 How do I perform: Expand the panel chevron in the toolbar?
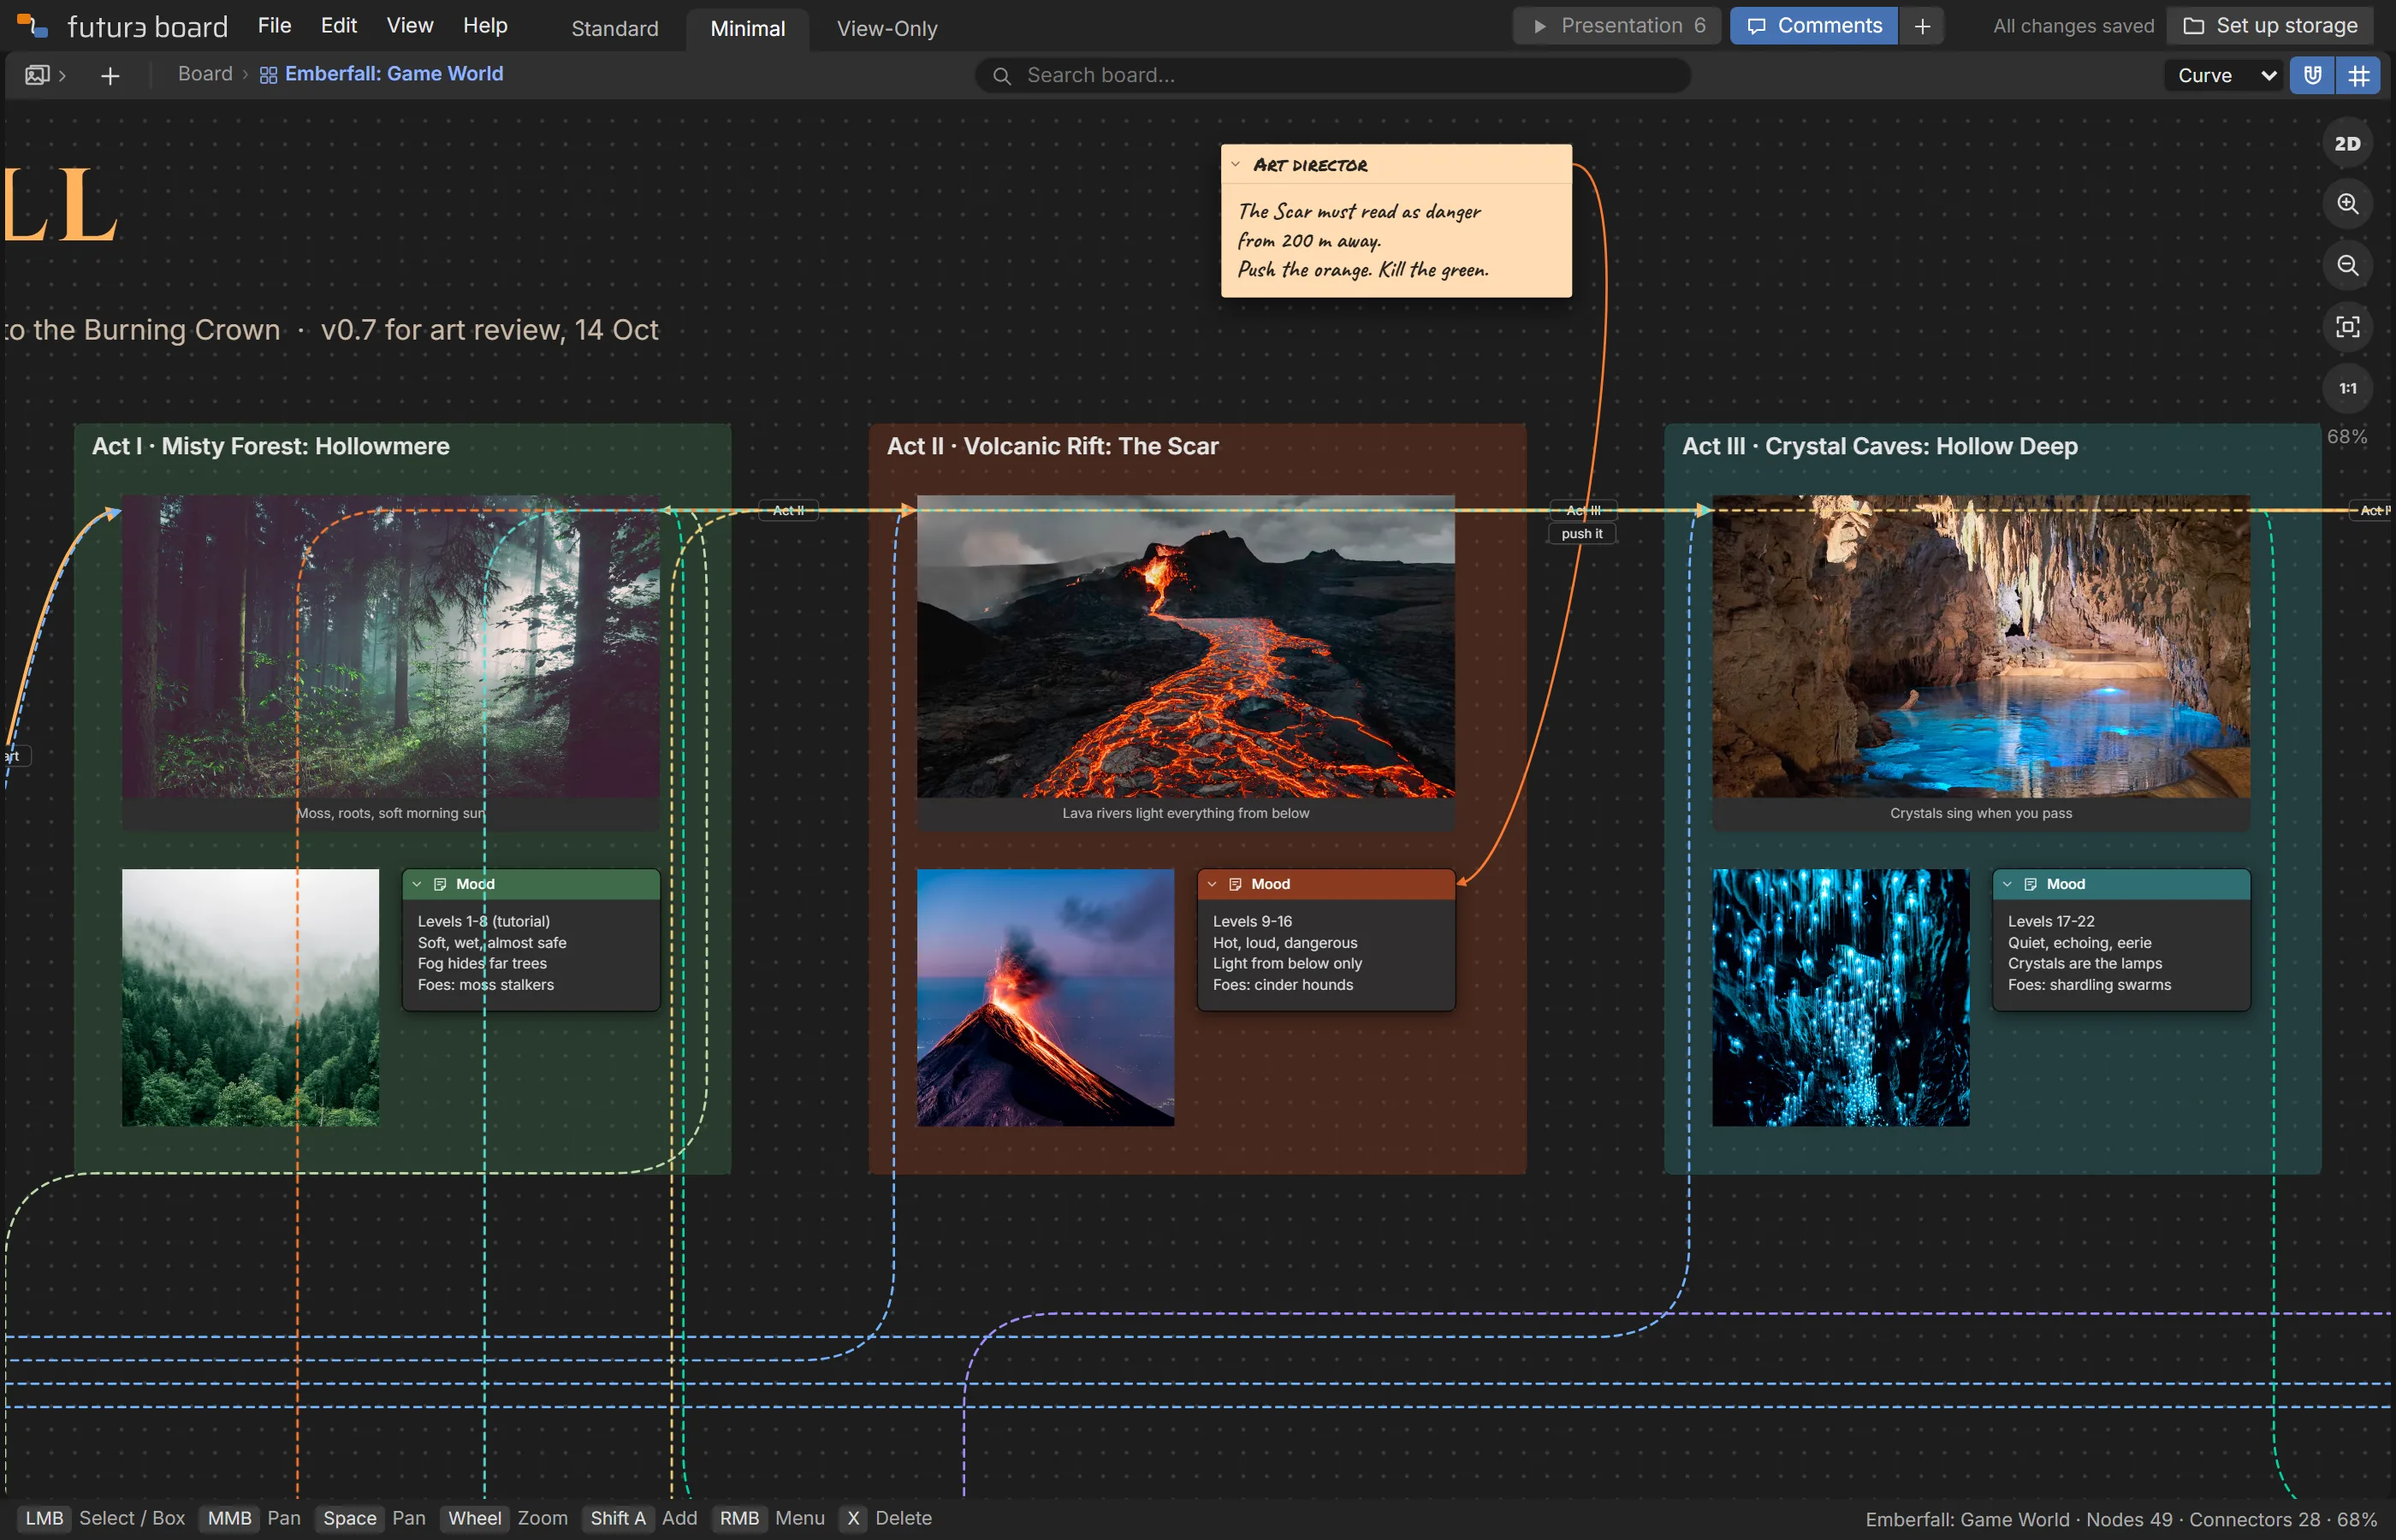pos(62,75)
